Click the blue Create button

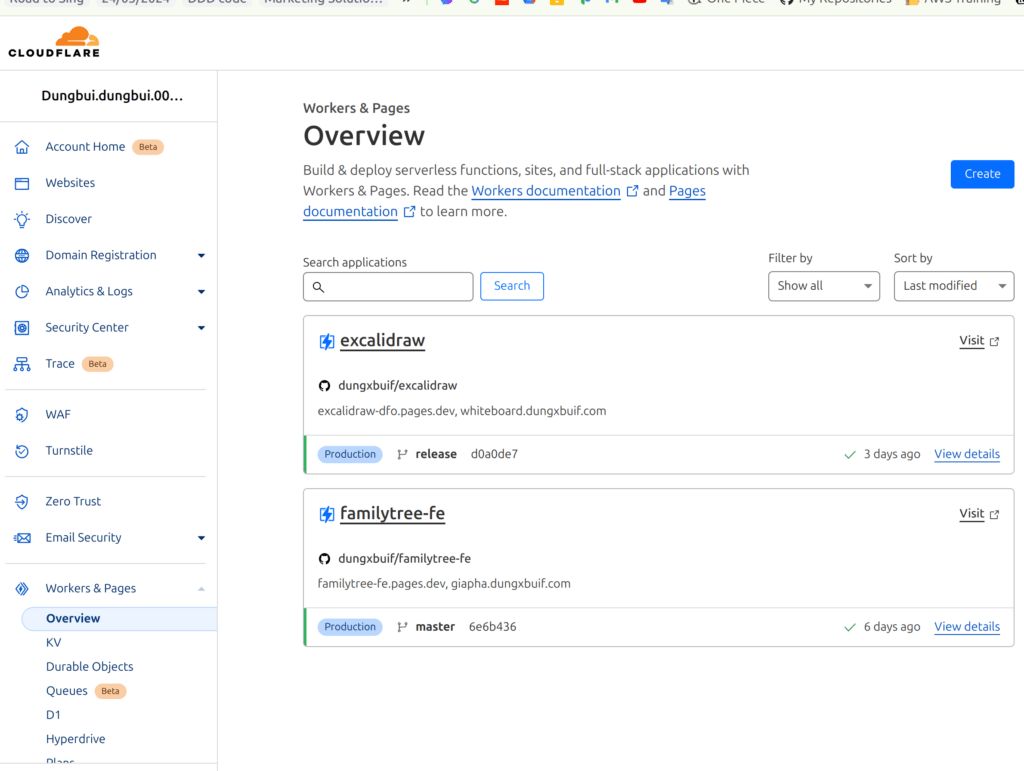click(x=982, y=174)
